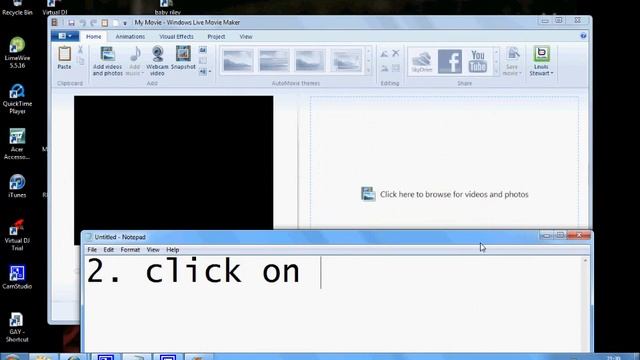This screenshot has width=640, height=360.
Task: Share the movie to YouTube
Action: [478, 62]
